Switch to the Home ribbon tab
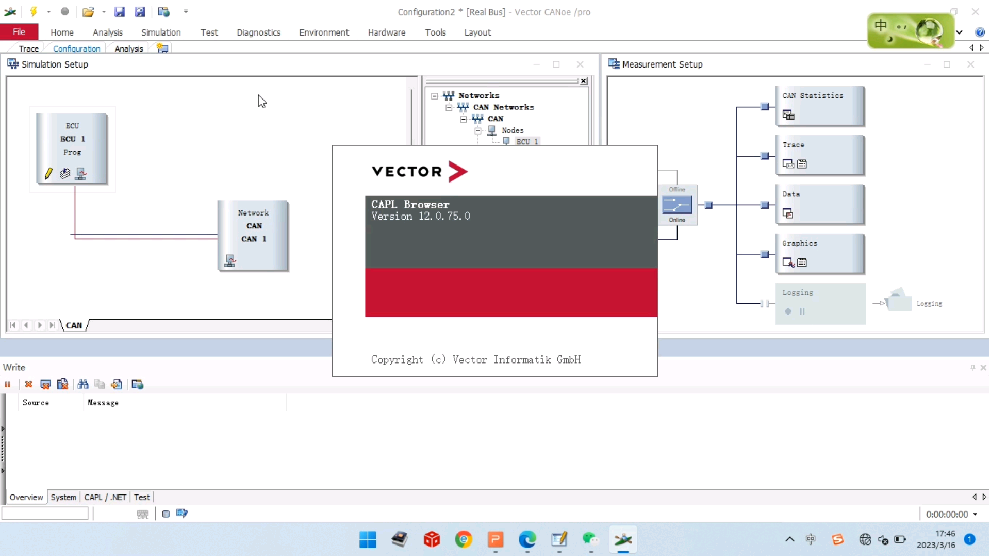Image resolution: width=989 pixels, height=556 pixels. 62,32
